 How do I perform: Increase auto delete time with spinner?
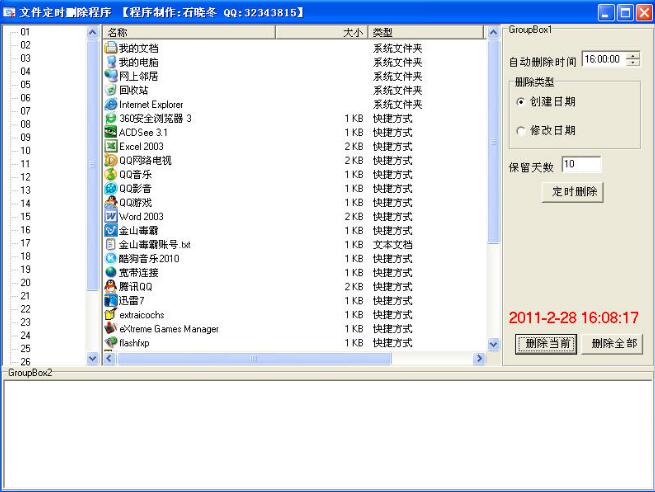(633, 57)
